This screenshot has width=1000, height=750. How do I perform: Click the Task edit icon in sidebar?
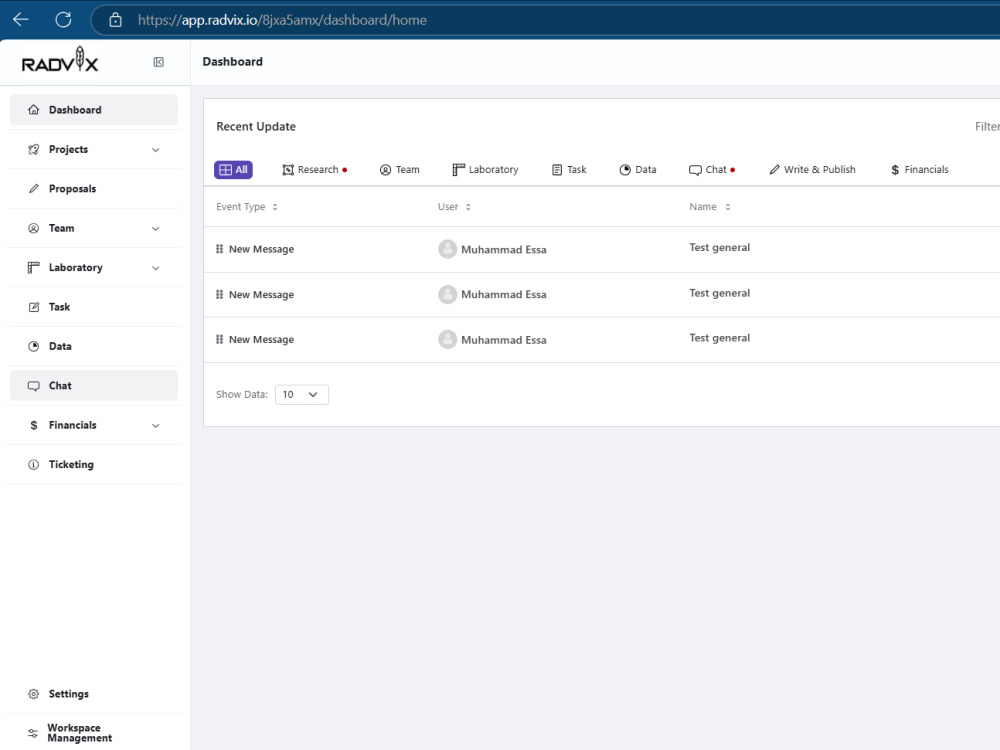pyautogui.click(x=34, y=307)
